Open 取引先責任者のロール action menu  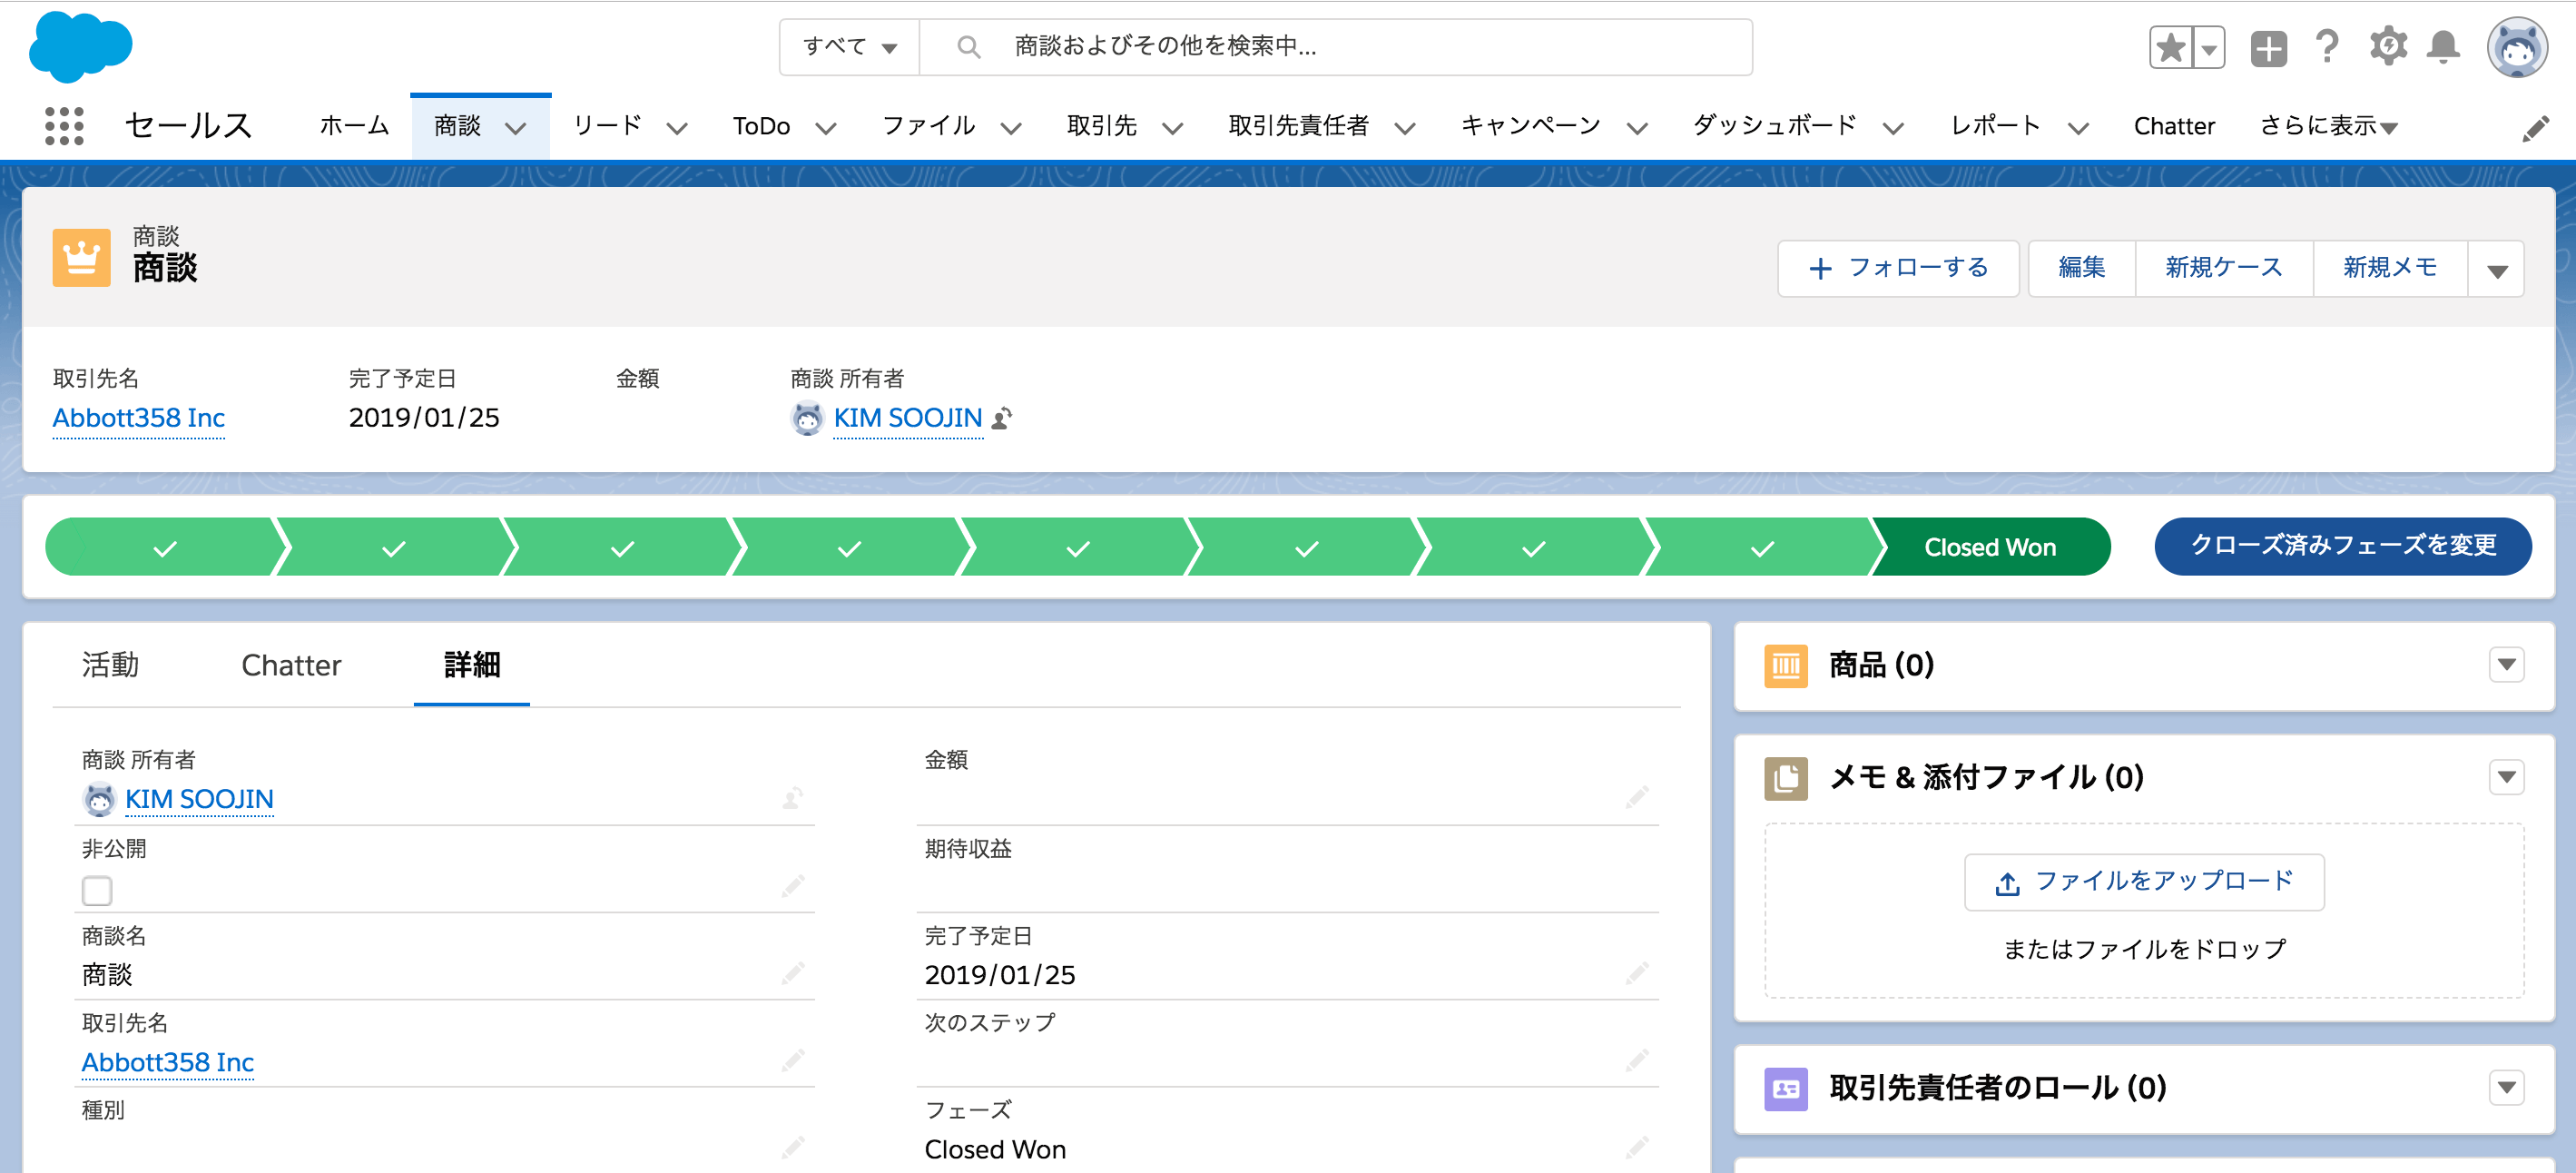pyautogui.click(x=2506, y=1088)
